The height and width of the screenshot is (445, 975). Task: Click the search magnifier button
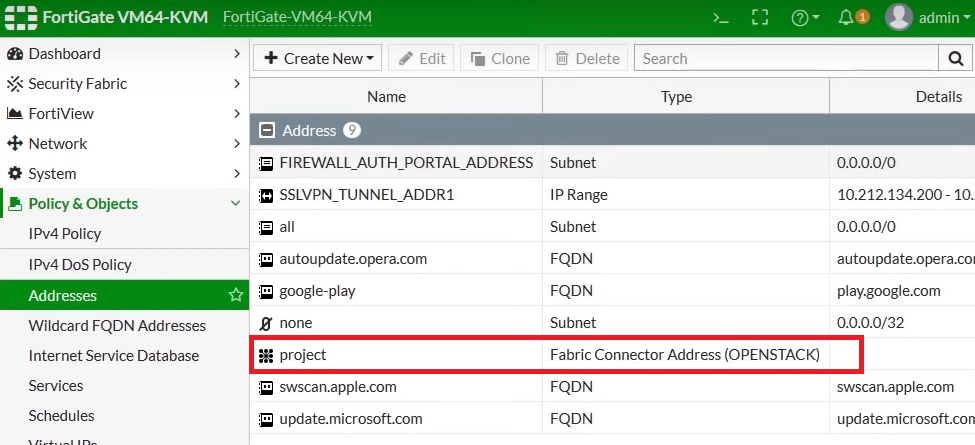coord(956,58)
